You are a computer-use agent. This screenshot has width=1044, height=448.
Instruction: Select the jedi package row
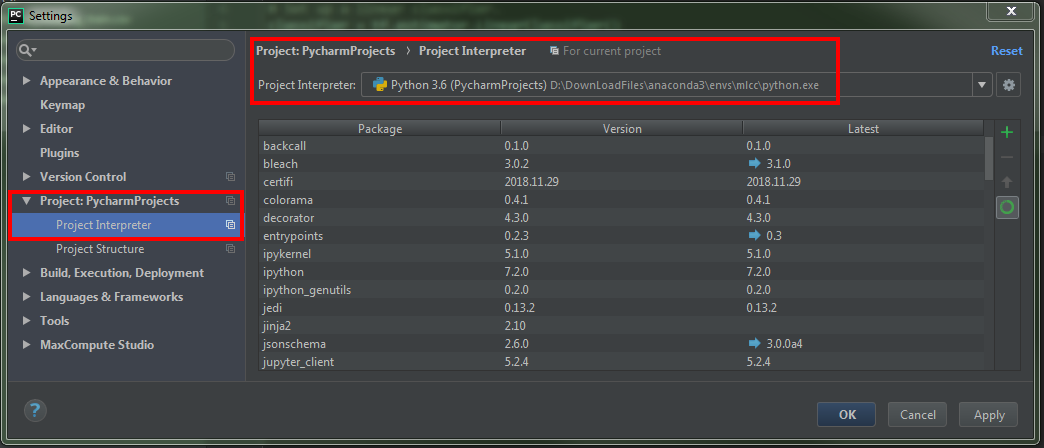621,308
